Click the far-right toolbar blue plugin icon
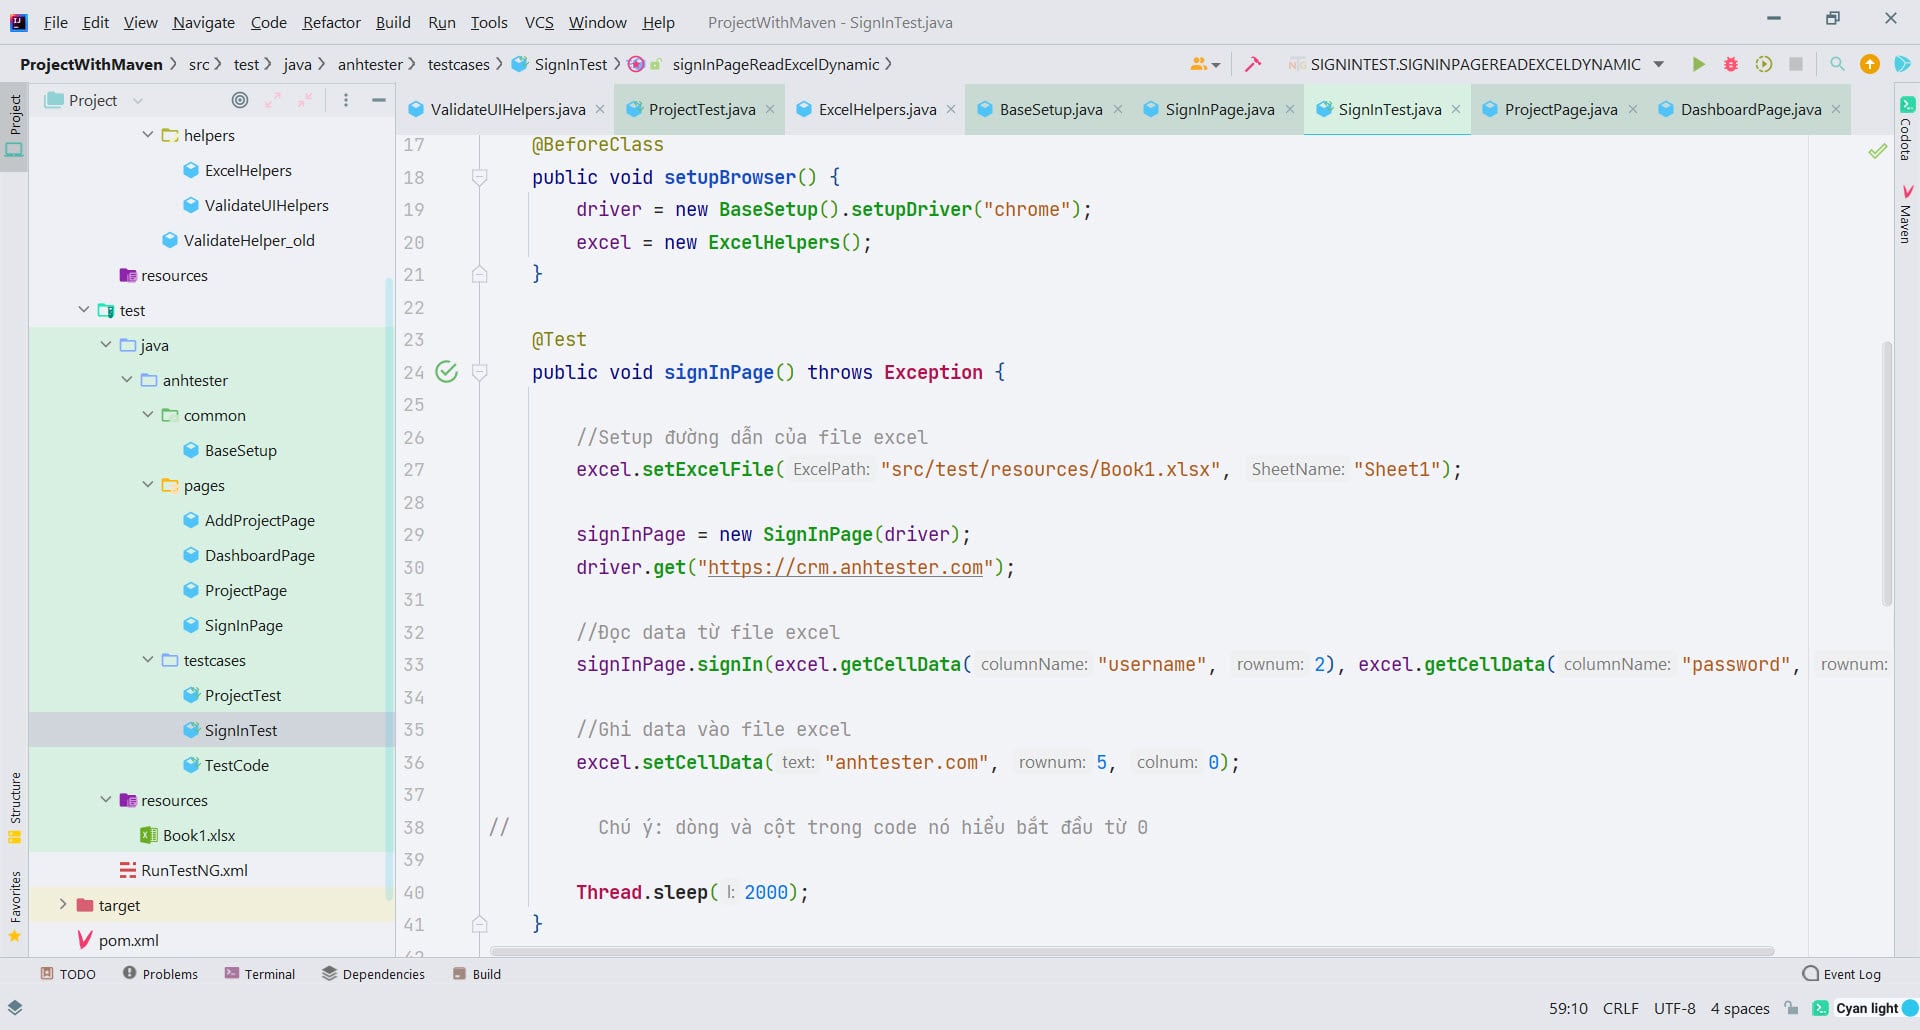1920x1030 pixels. click(x=1902, y=64)
